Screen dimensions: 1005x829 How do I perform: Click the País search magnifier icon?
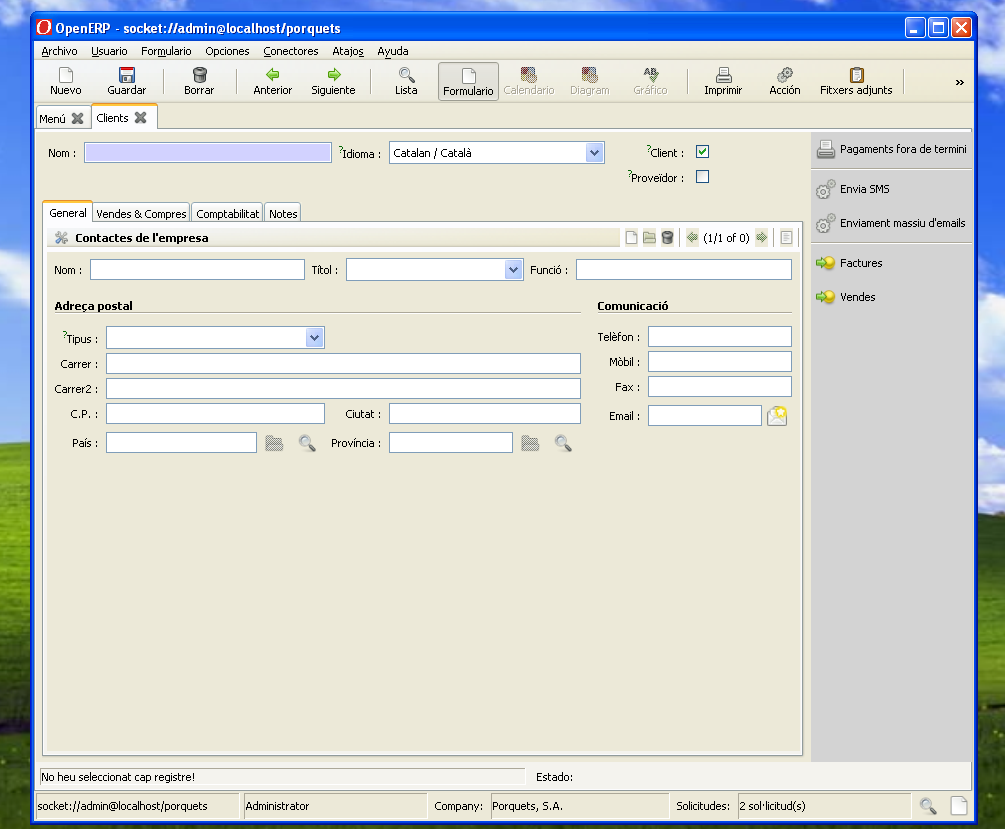click(307, 443)
